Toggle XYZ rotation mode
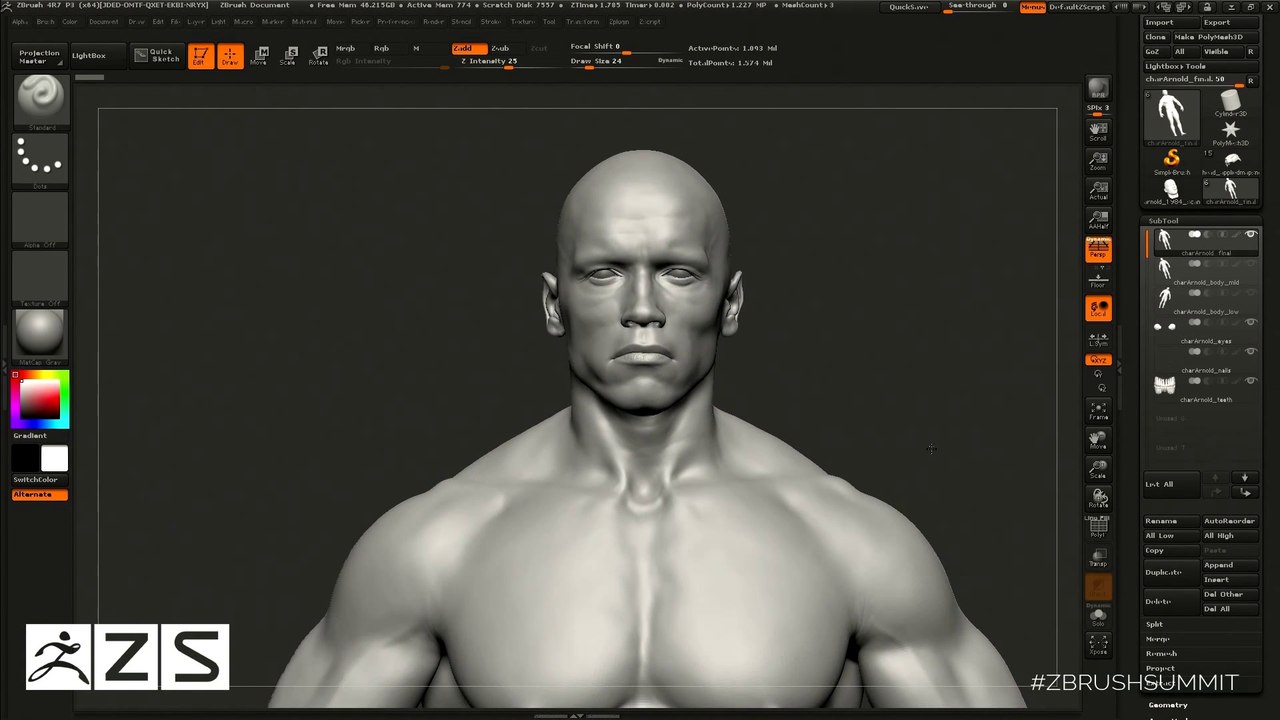The image size is (1280, 720). [1098, 360]
